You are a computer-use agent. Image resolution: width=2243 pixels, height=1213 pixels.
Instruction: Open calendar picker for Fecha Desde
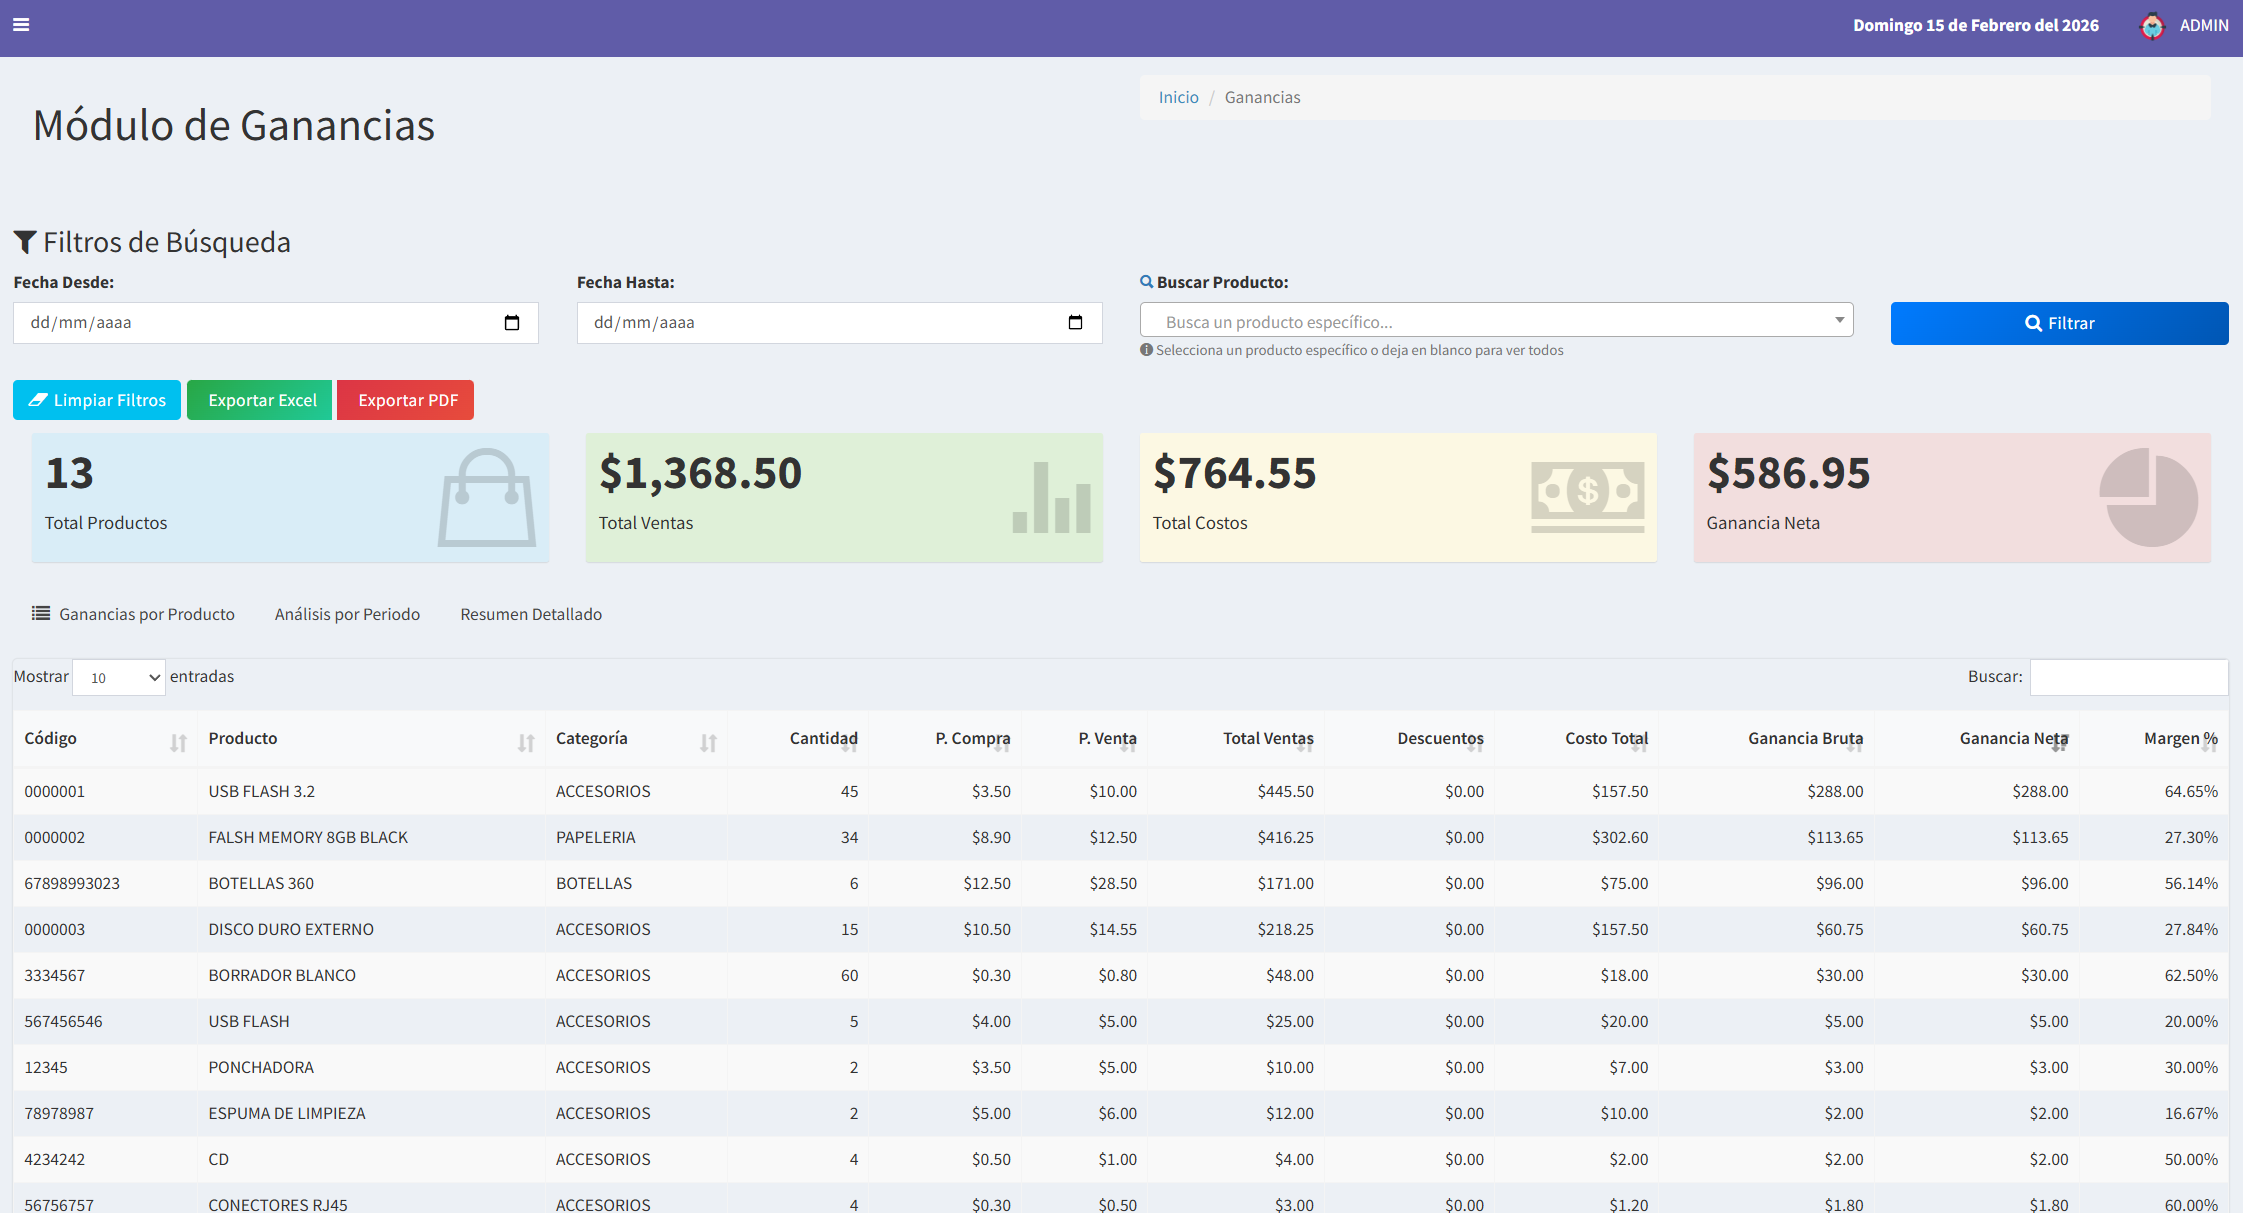(512, 323)
